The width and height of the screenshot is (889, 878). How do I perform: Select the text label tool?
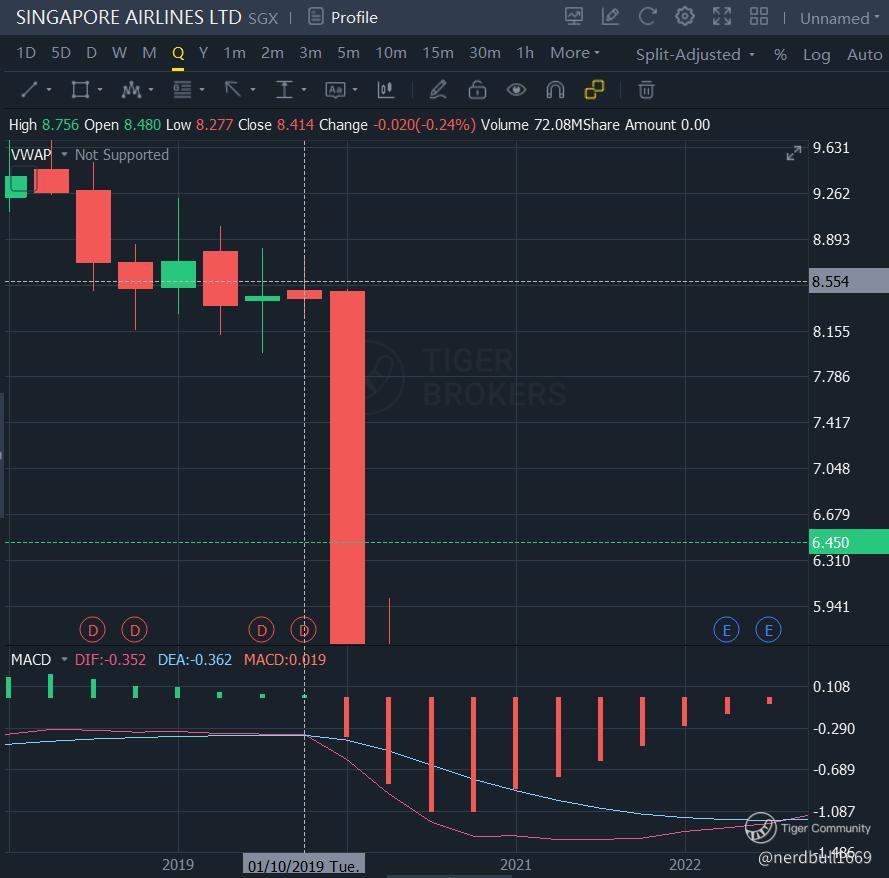tap(335, 90)
